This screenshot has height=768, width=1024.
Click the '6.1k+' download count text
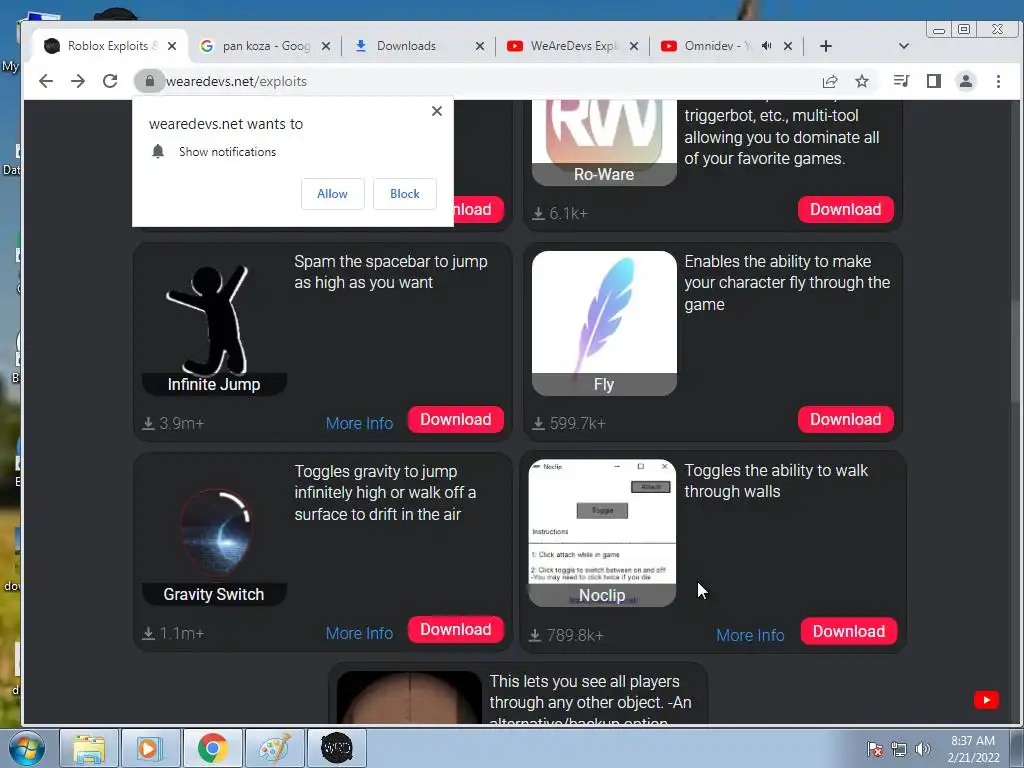pyautogui.click(x=568, y=214)
